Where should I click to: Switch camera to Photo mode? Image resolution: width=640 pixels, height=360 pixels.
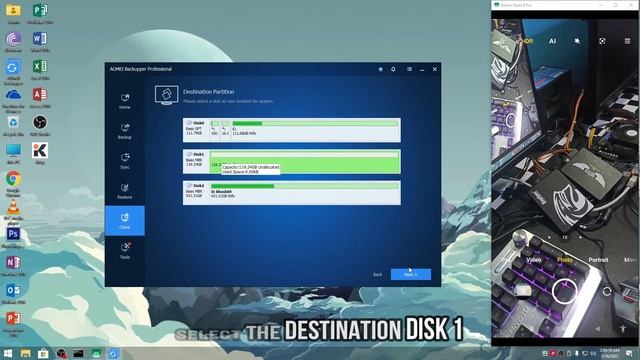point(564,260)
